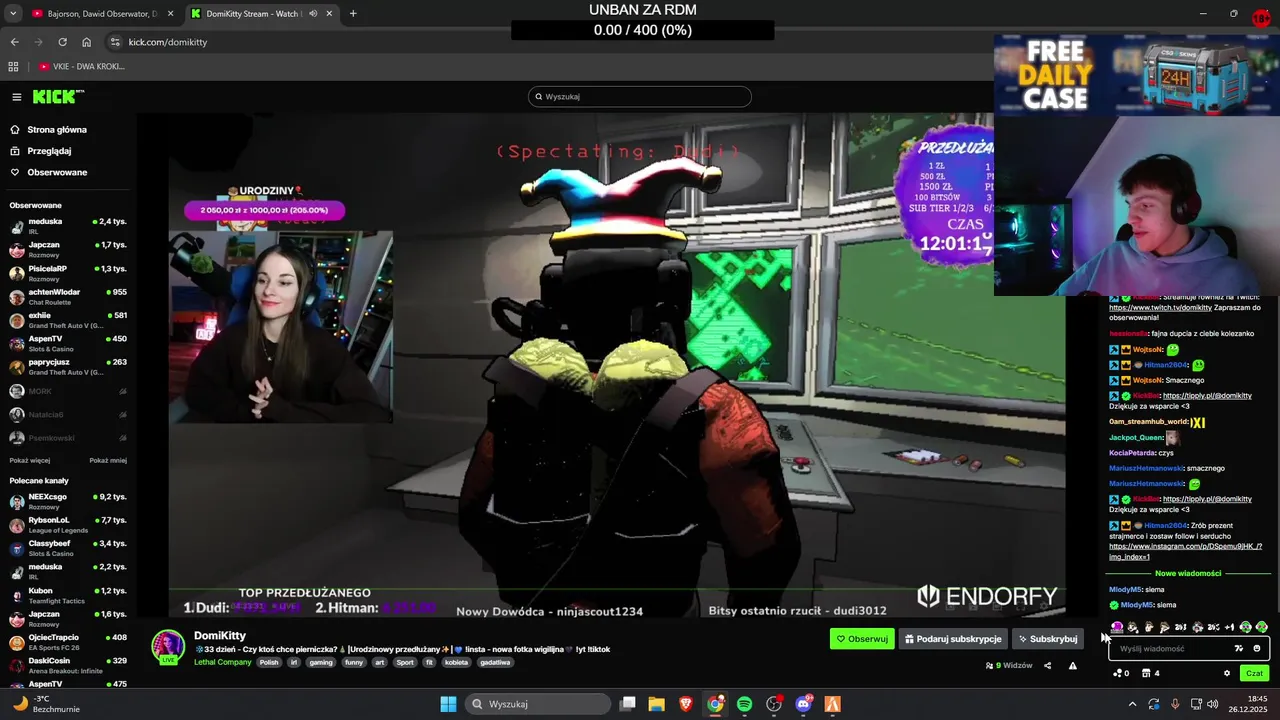This screenshot has height=720, width=1280.
Task: Open exhiie channel in sidebar
Action: pyautogui.click(x=68, y=320)
